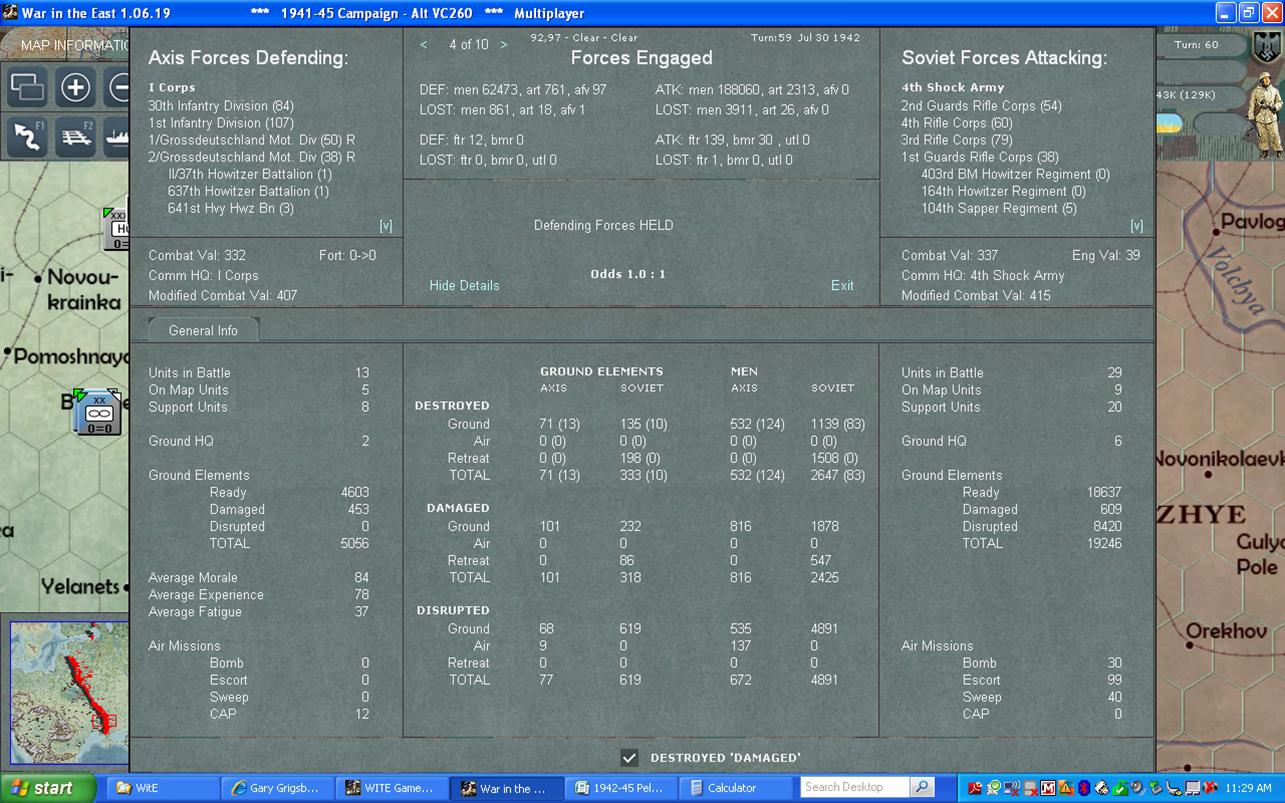This screenshot has height=803, width=1285.
Task: Select 1/Grossdeutschland Mot. Div (50) entry
Action: (x=252, y=140)
